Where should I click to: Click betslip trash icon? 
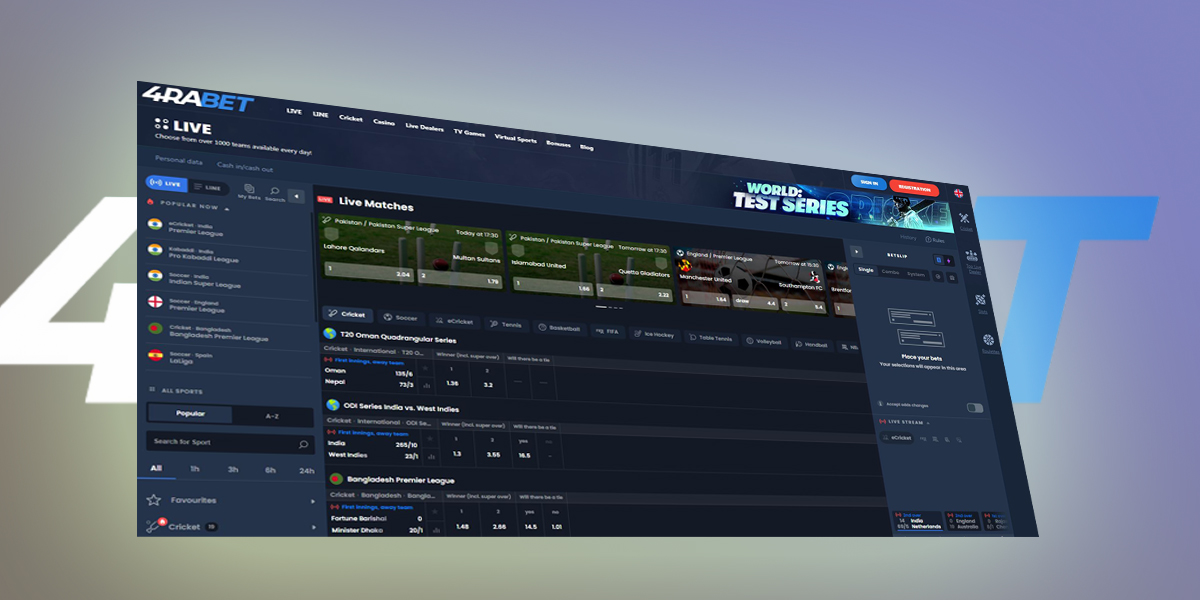(952, 278)
